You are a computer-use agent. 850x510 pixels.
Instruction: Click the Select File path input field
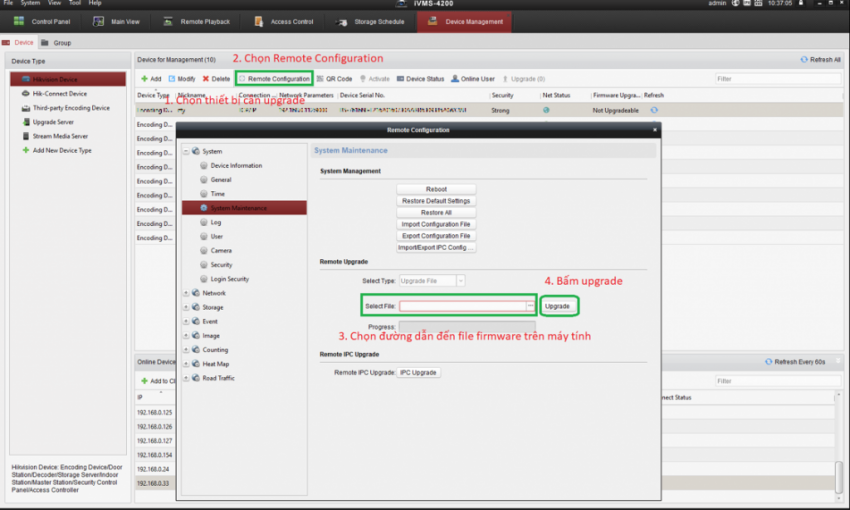click(x=462, y=305)
